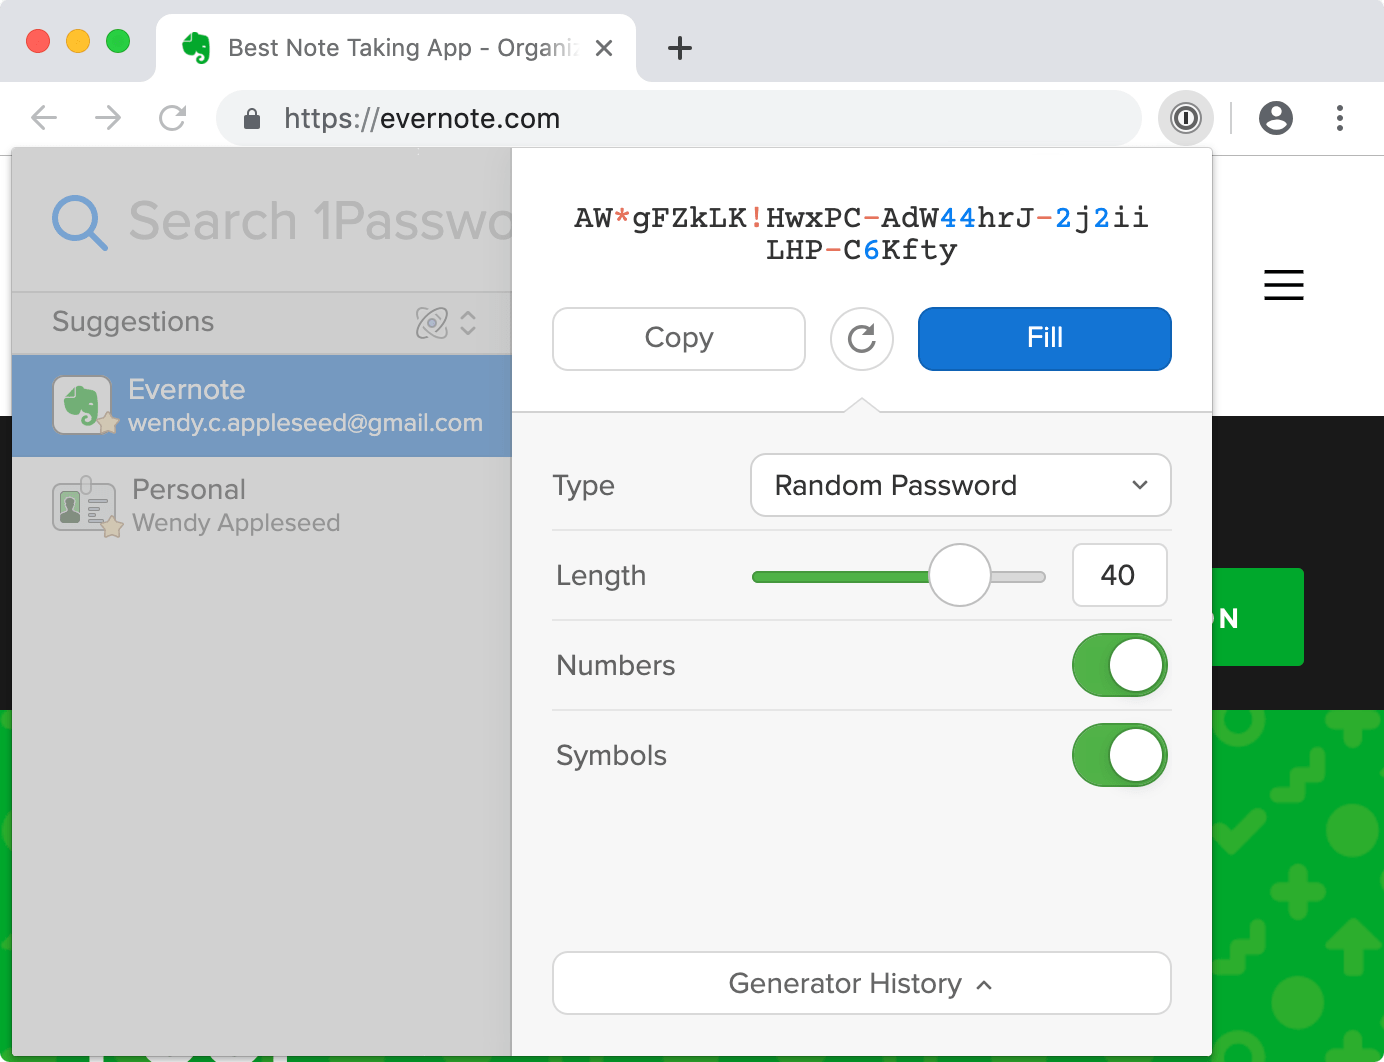
Task: Click the Numbers label
Action: tap(616, 666)
